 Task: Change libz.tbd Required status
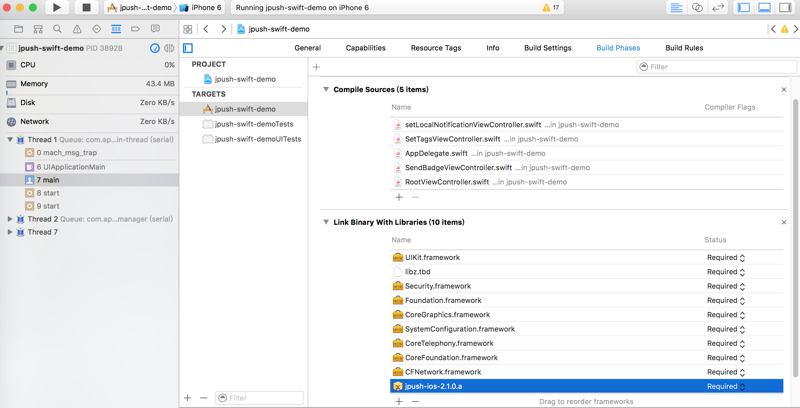click(x=726, y=272)
